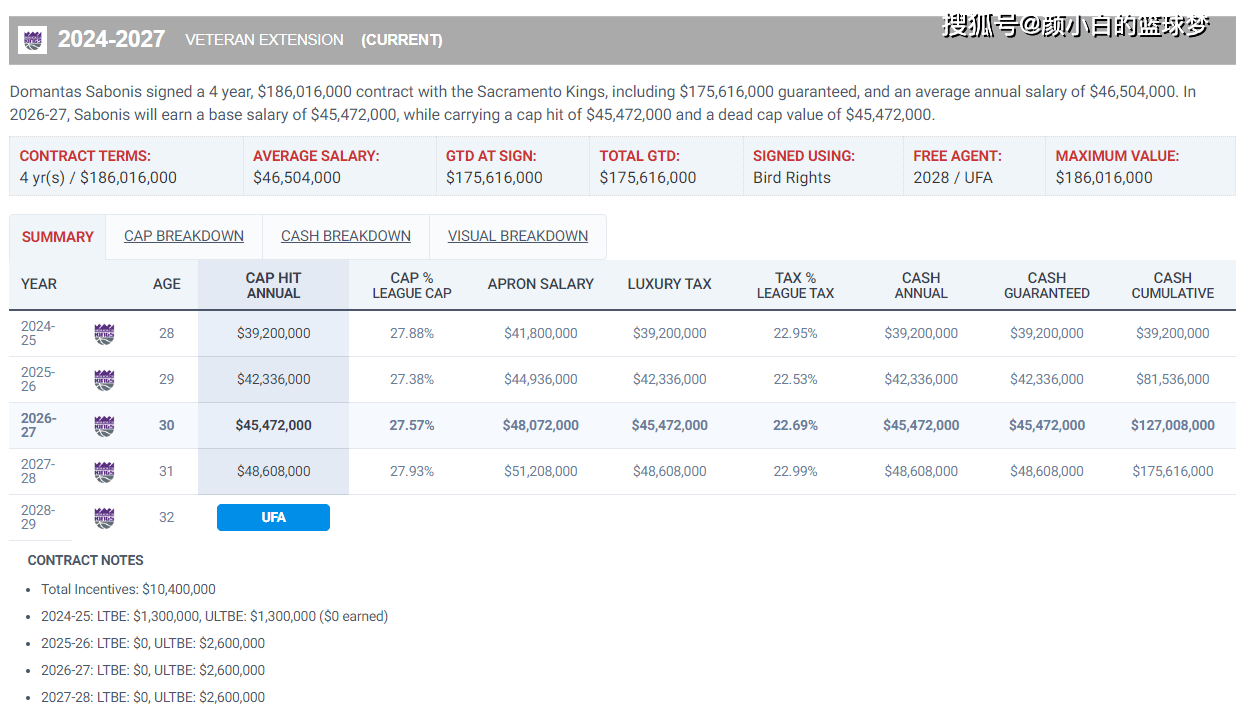This screenshot has width=1239, height=706.
Task: Click the Kings team logo in 2028-29 row
Action: coord(104,518)
